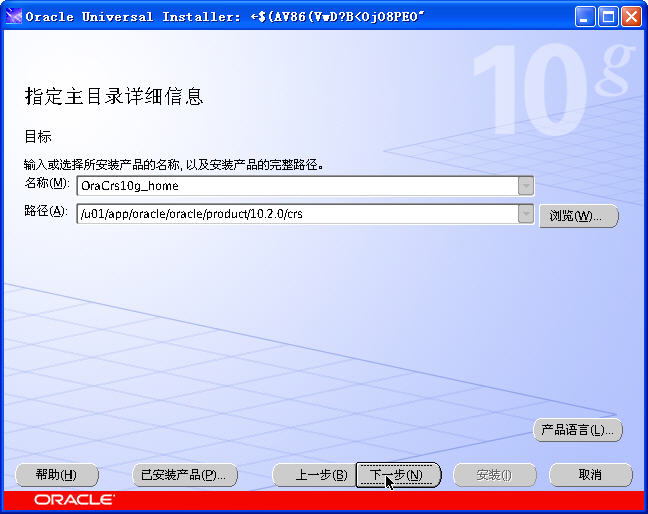Click the 帮助(H) help button

pyautogui.click(x=57, y=475)
